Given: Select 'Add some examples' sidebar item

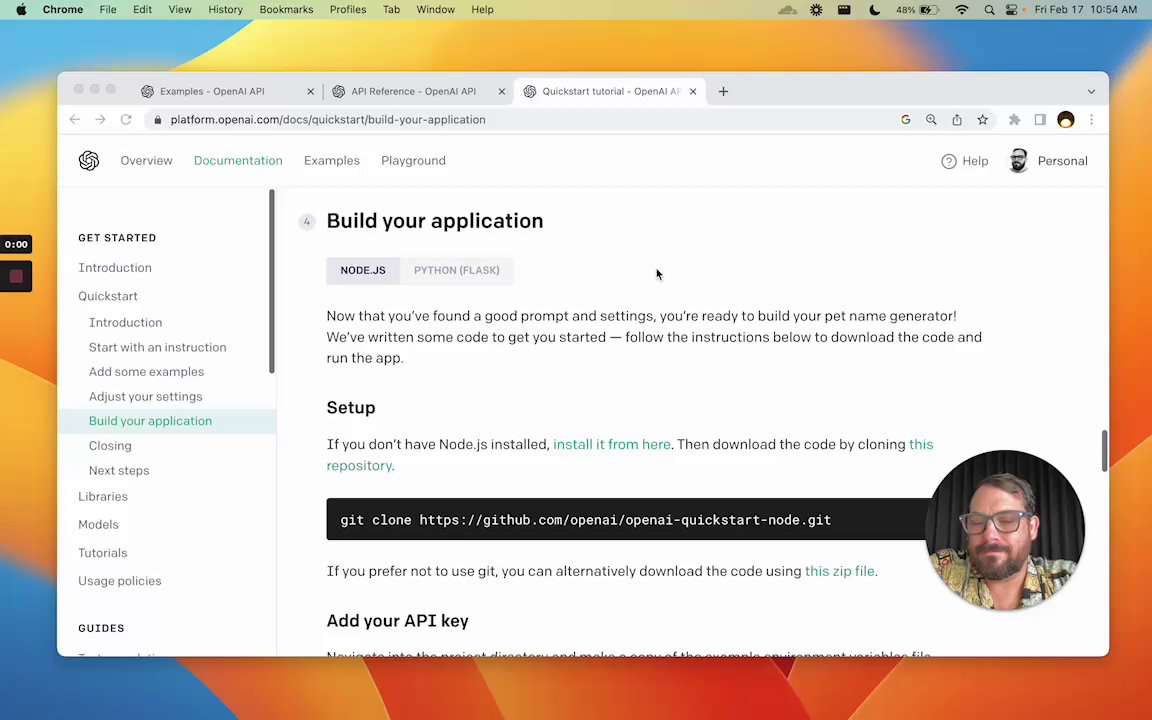Looking at the screenshot, I should [146, 372].
